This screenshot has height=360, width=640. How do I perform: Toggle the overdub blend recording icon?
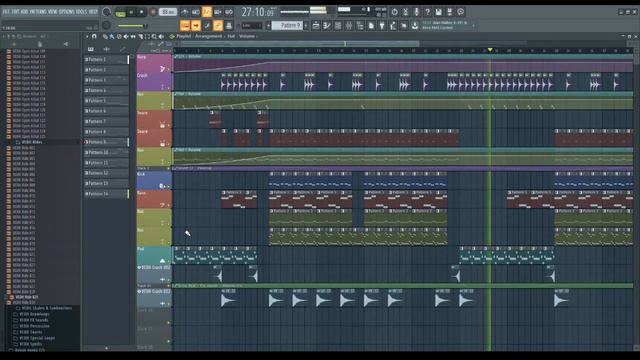coord(218,12)
